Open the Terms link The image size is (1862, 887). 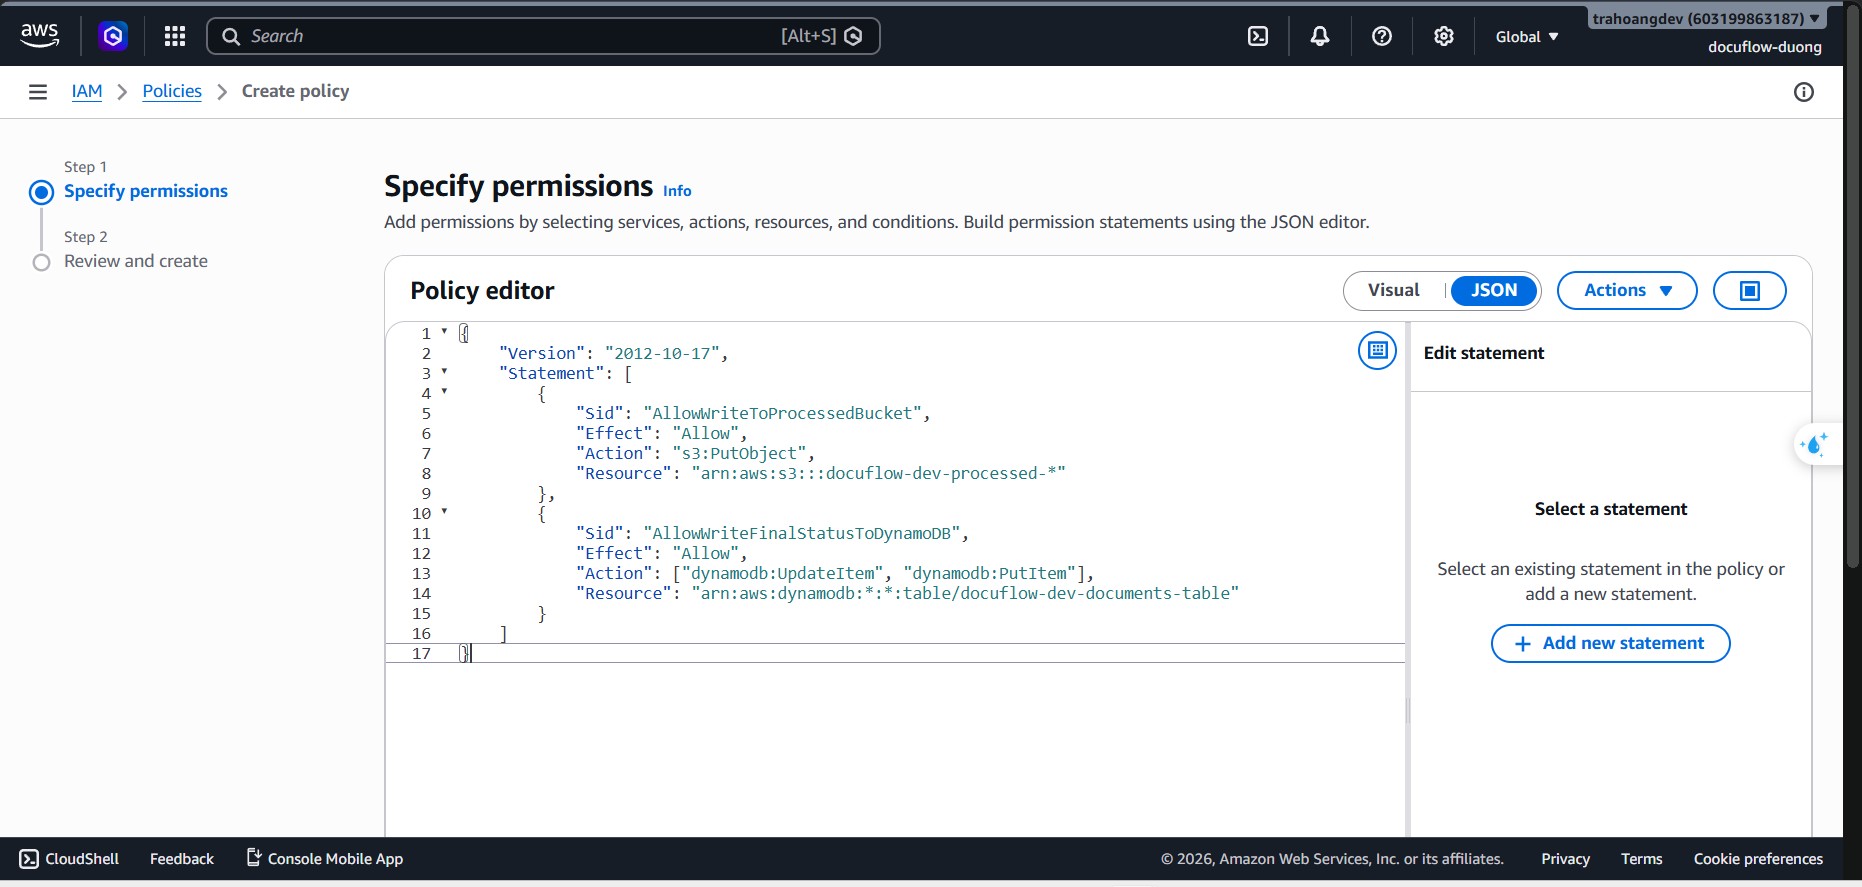pos(1641,859)
